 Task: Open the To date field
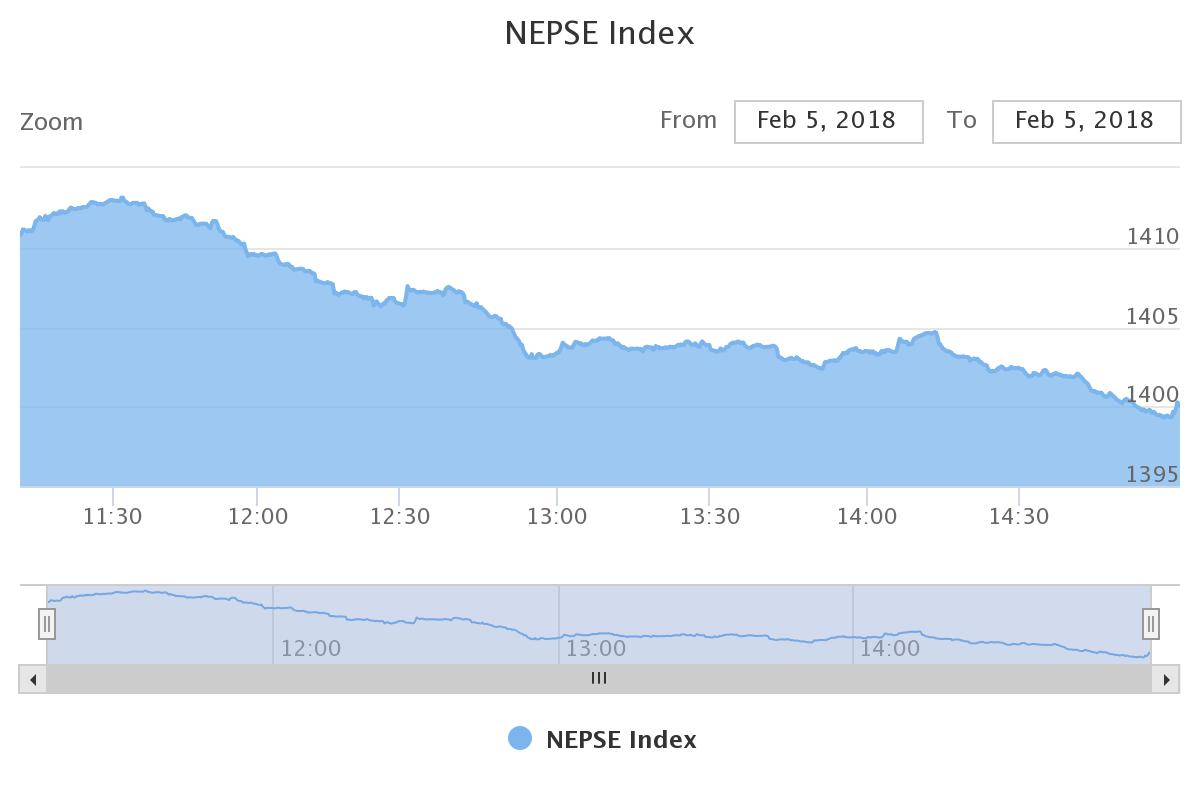pyautogui.click(x=1086, y=121)
